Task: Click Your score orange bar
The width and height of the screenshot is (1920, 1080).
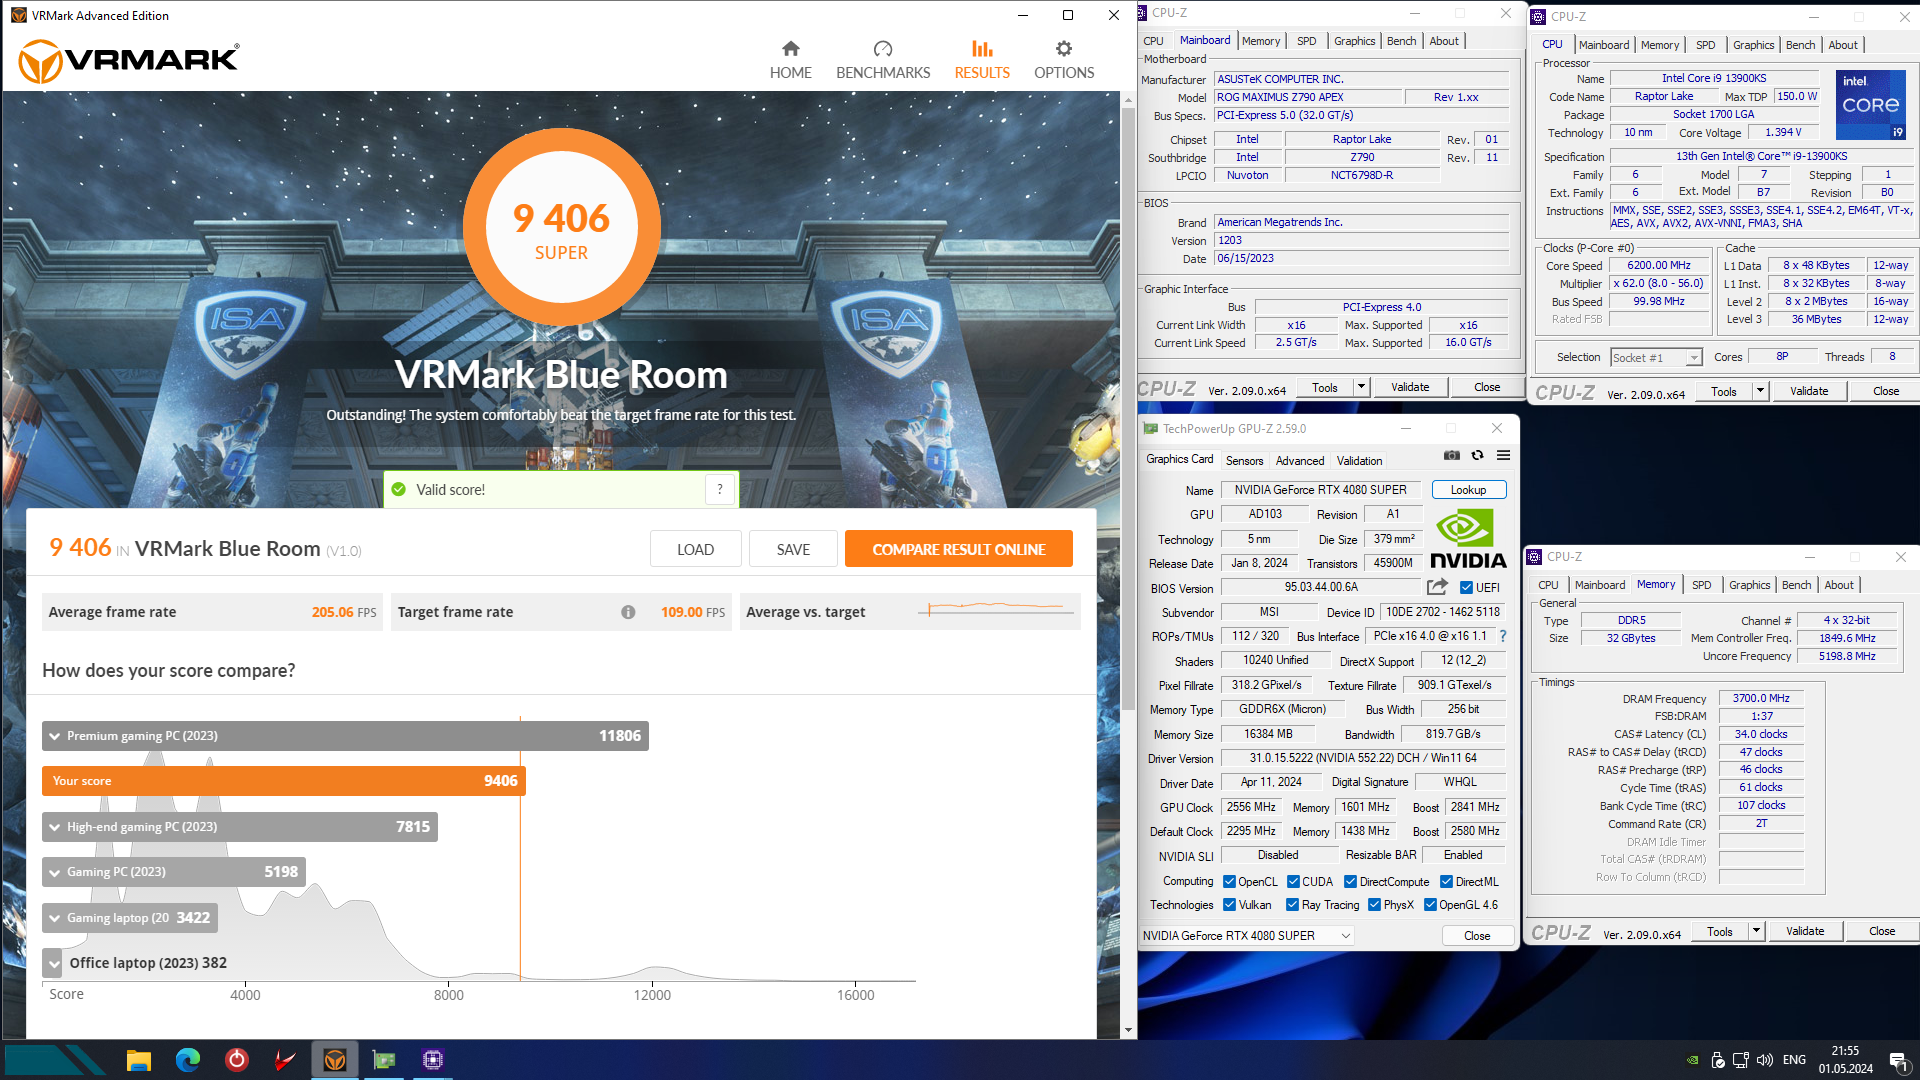Action: click(x=284, y=780)
